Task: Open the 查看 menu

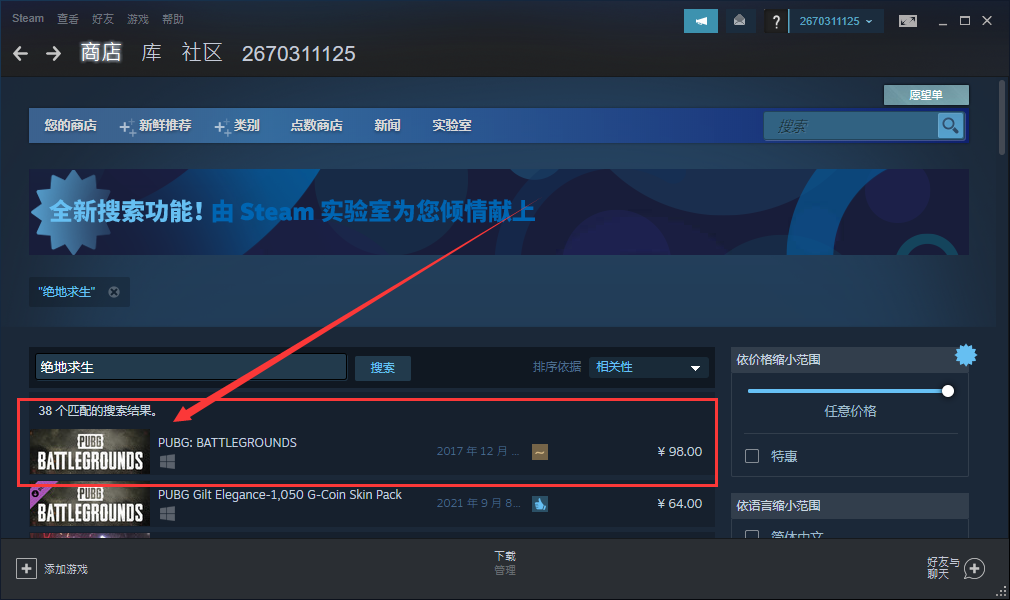Action: point(68,19)
